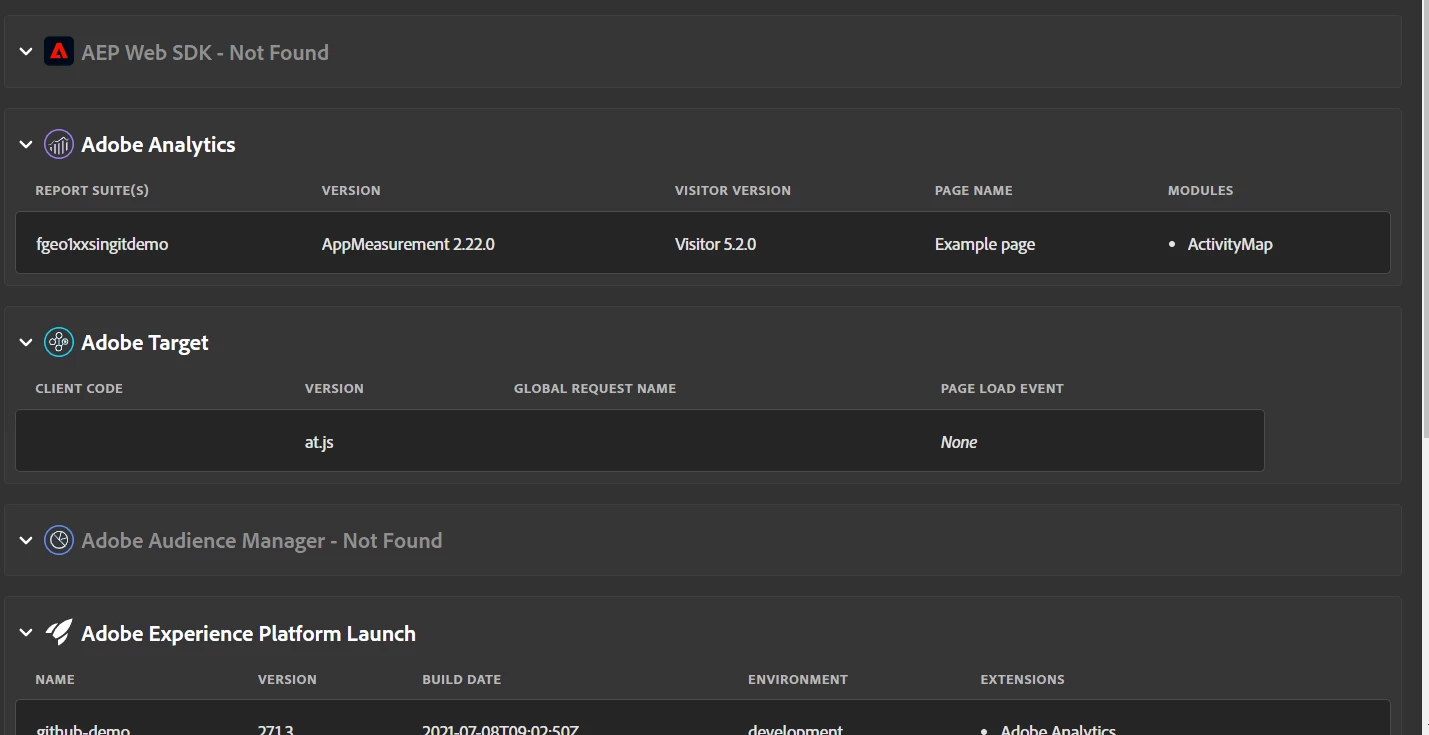Collapse the Adobe Analytics section chevron
The image size is (1429, 735).
pos(26,144)
